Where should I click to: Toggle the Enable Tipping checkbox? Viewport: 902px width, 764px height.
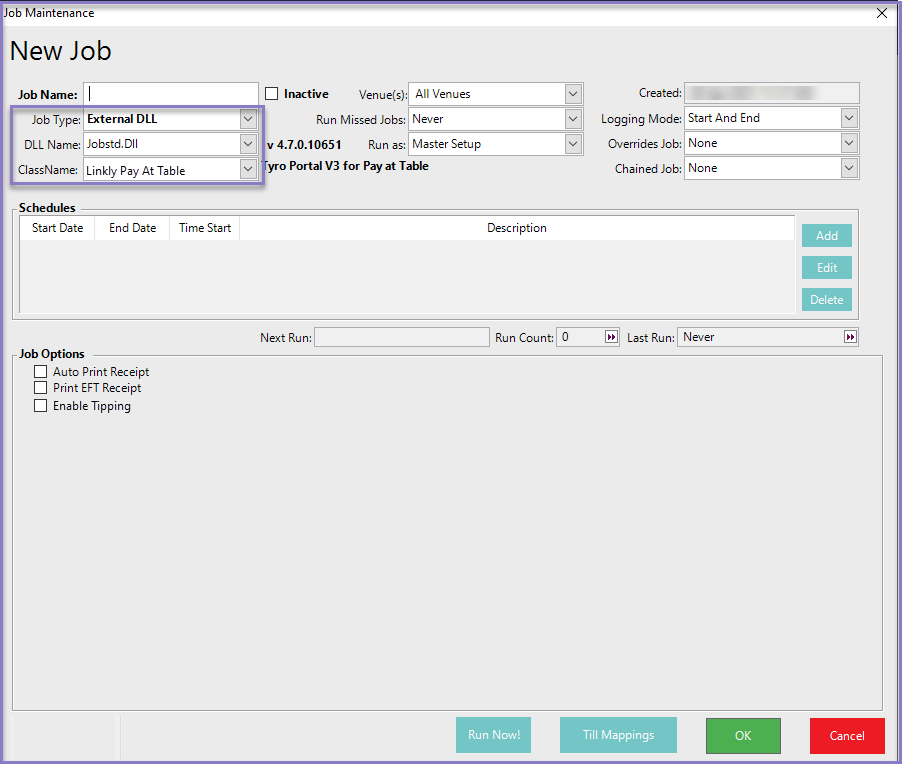point(41,406)
